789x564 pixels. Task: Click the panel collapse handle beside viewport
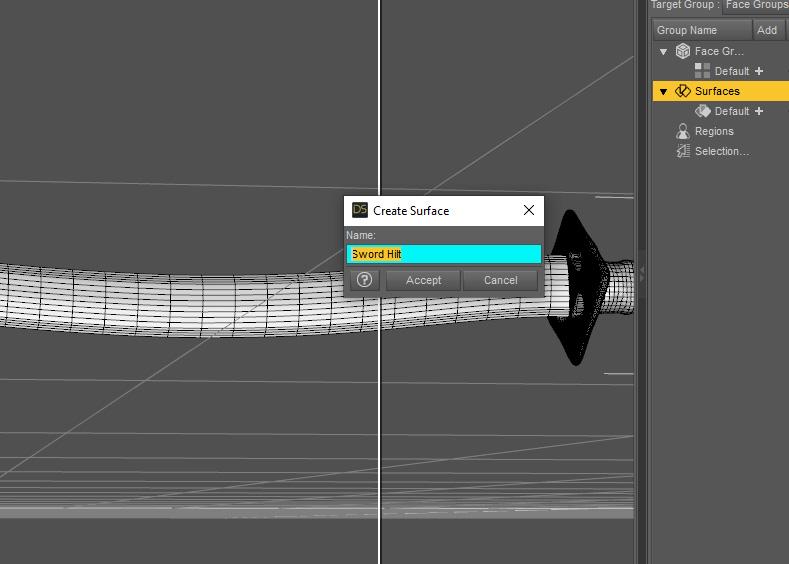642,274
